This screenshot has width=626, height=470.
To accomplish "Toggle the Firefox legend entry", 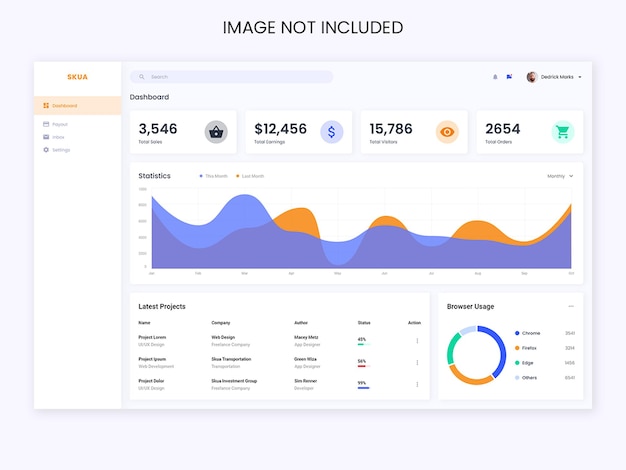I will pyautogui.click(x=526, y=348).
